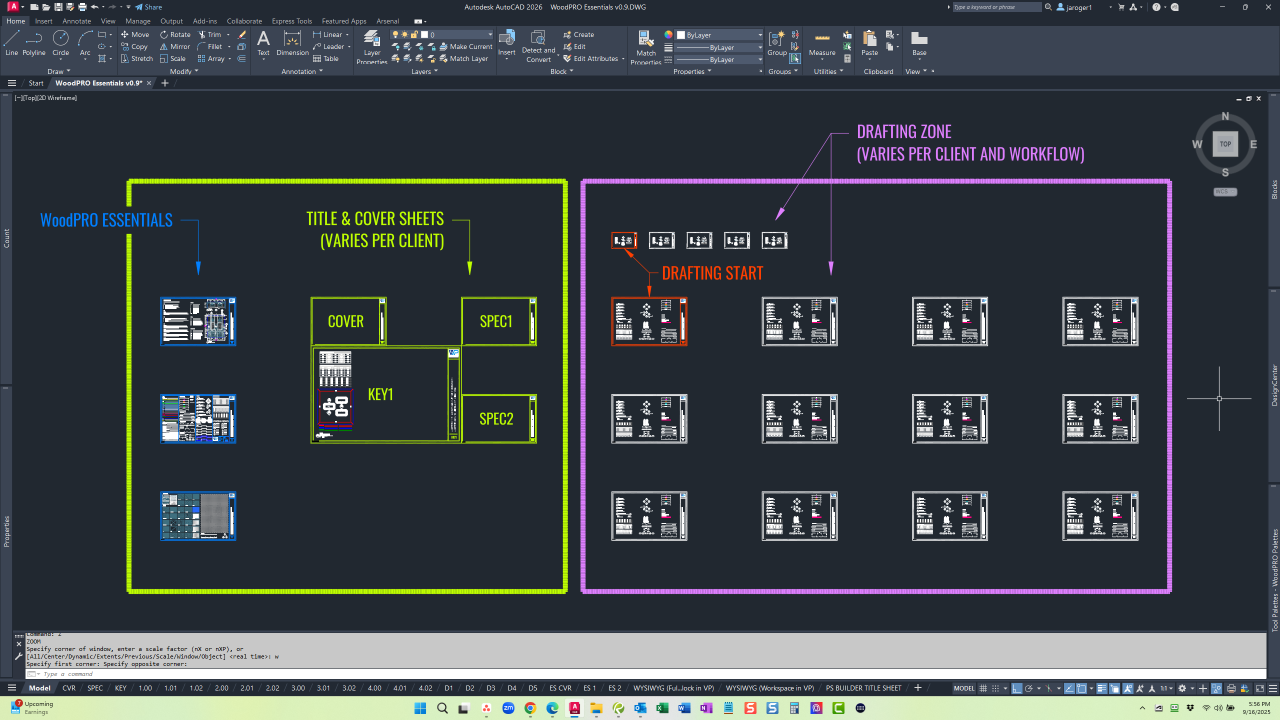Viewport: 1280px width, 720px height.
Task: Switch to the Annotate ribbon tab
Action: 76,20
